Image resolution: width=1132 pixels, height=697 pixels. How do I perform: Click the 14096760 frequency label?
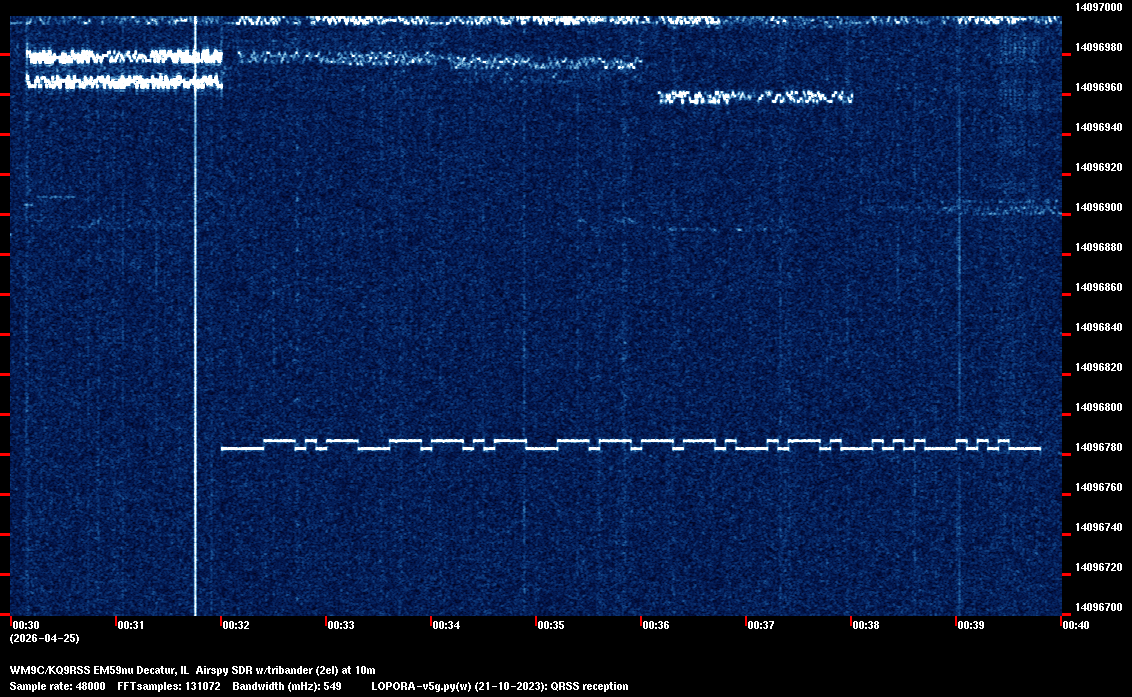(1098, 488)
